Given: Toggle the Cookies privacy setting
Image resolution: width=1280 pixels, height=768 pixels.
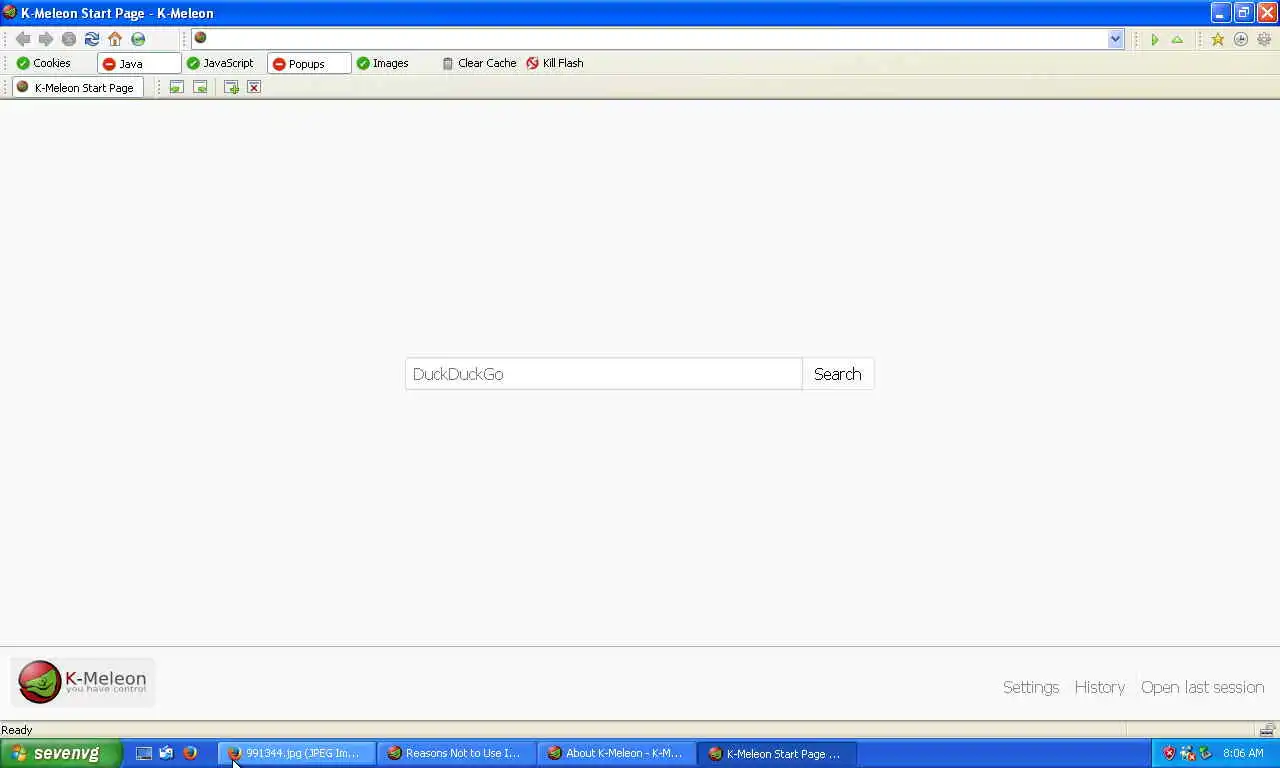Looking at the screenshot, I should 43,63.
